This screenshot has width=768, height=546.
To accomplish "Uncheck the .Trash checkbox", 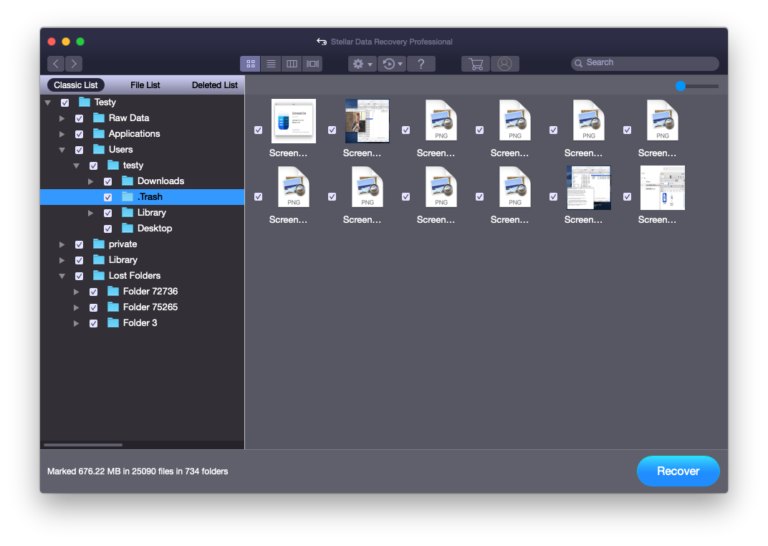I will [x=108, y=197].
